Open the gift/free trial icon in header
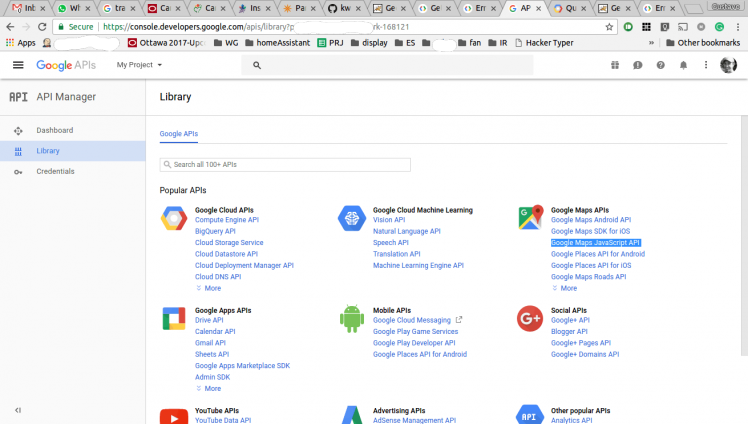 pos(615,65)
